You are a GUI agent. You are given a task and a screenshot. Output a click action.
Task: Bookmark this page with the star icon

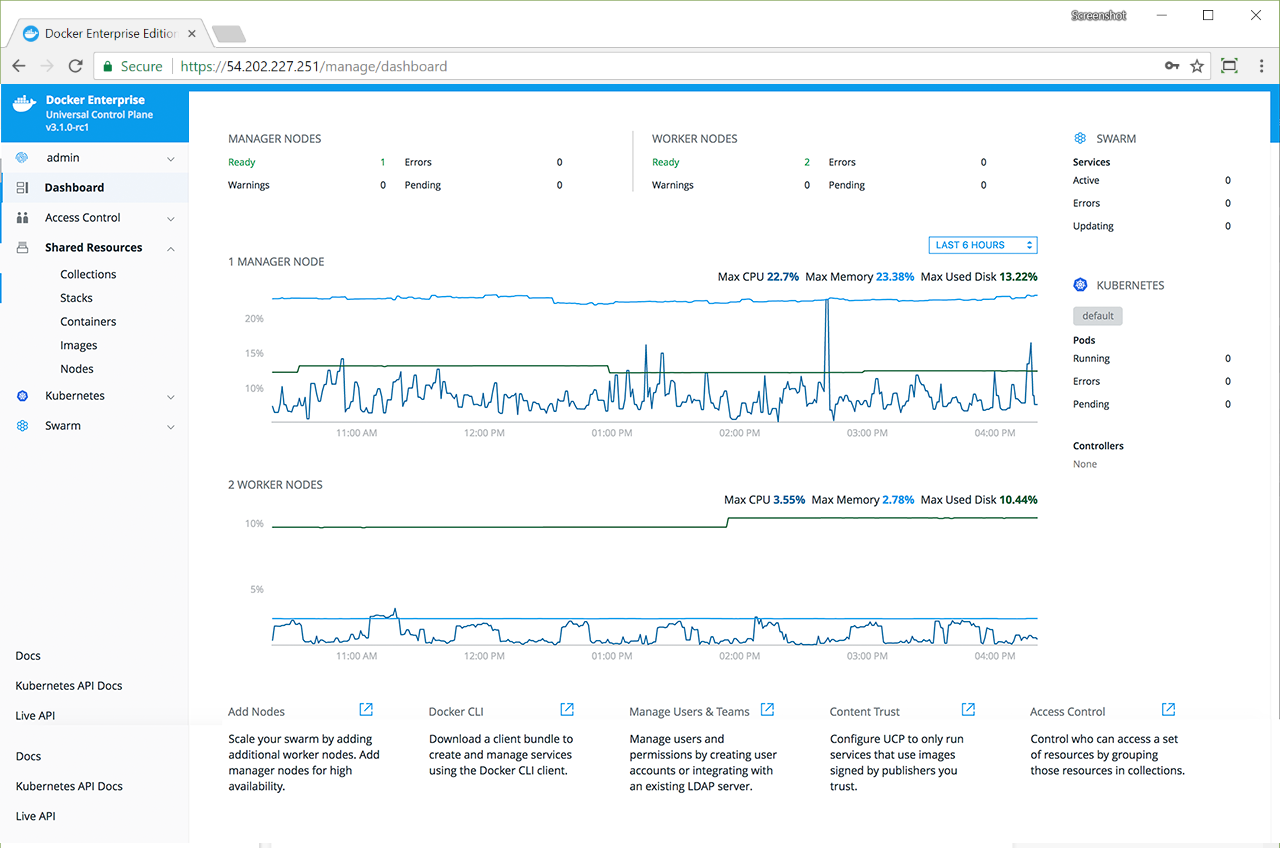[1197, 66]
